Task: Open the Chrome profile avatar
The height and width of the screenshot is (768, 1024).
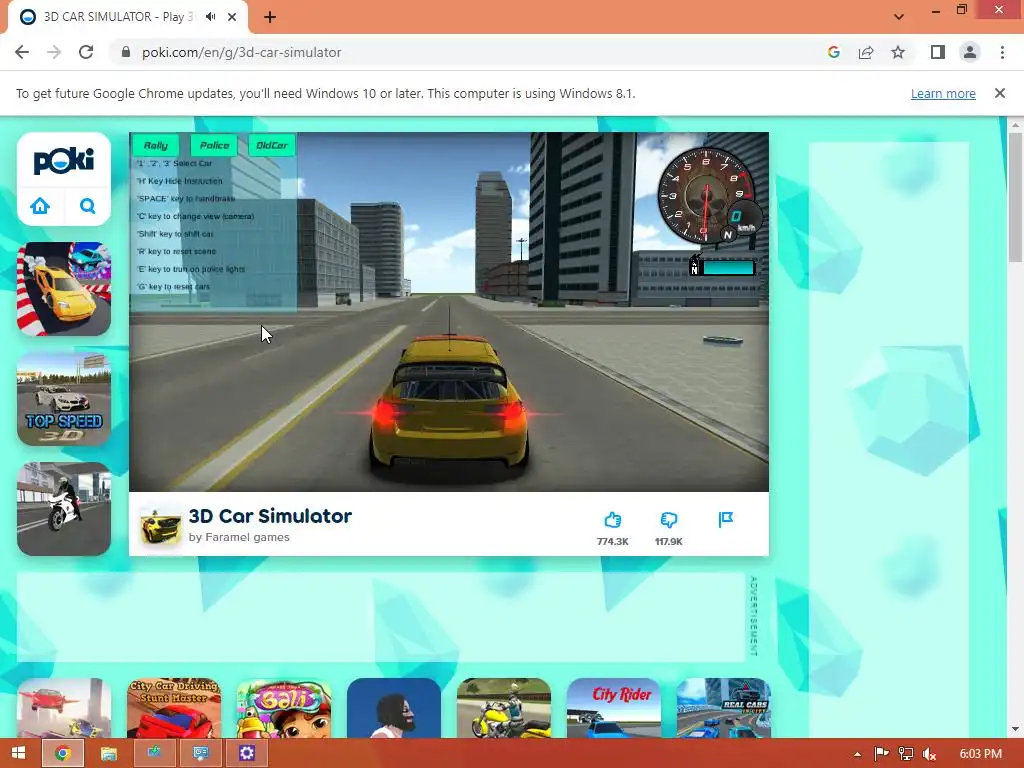Action: (970, 52)
